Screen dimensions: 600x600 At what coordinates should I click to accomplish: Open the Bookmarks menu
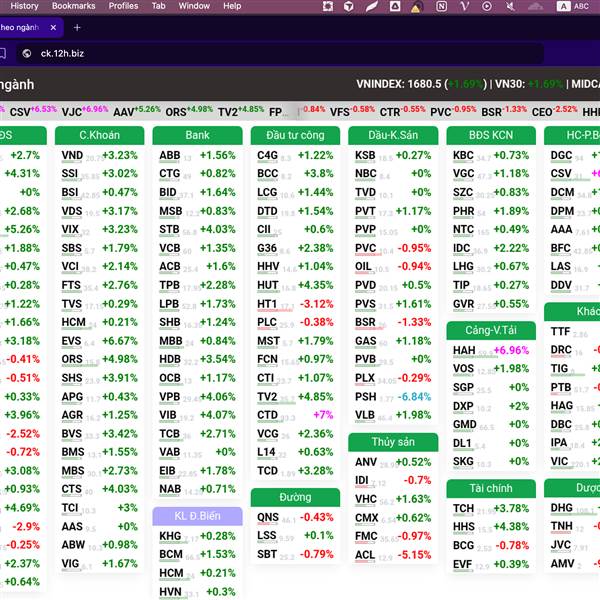tap(73, 6)
